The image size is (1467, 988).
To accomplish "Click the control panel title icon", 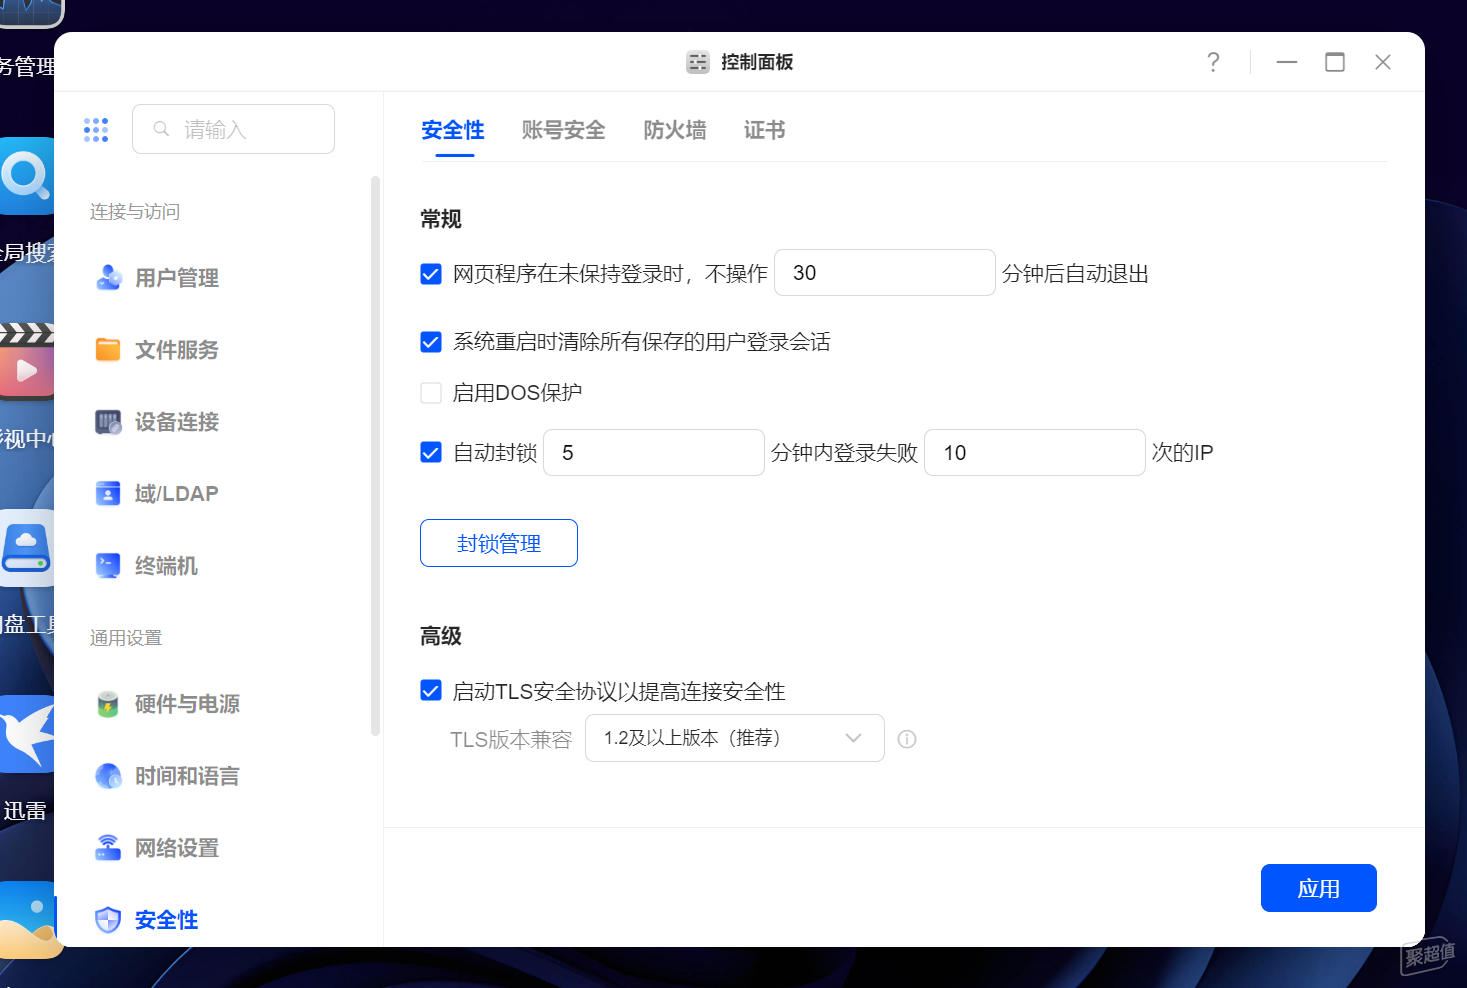I will tap(698, 62).
